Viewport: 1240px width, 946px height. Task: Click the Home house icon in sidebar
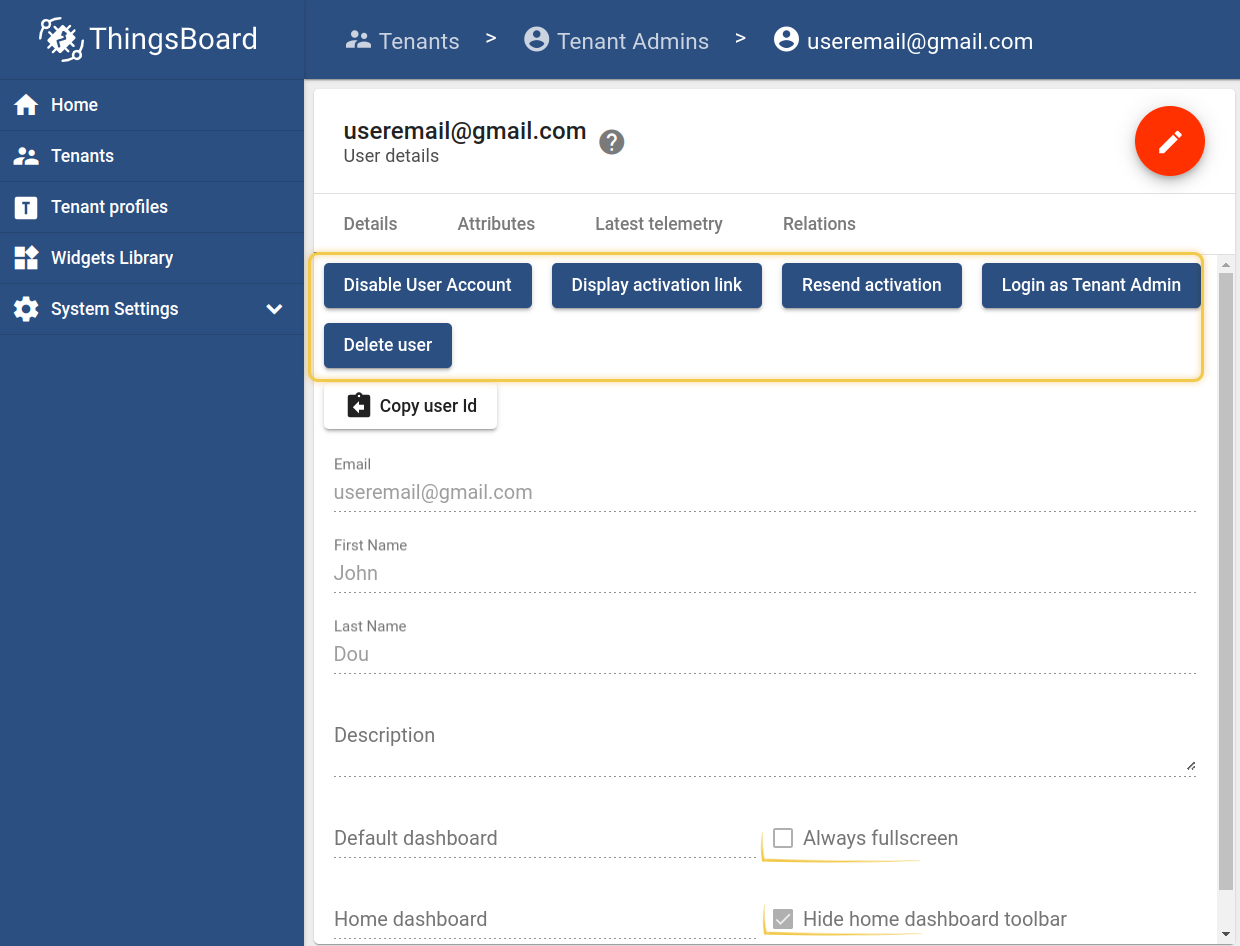26,105
